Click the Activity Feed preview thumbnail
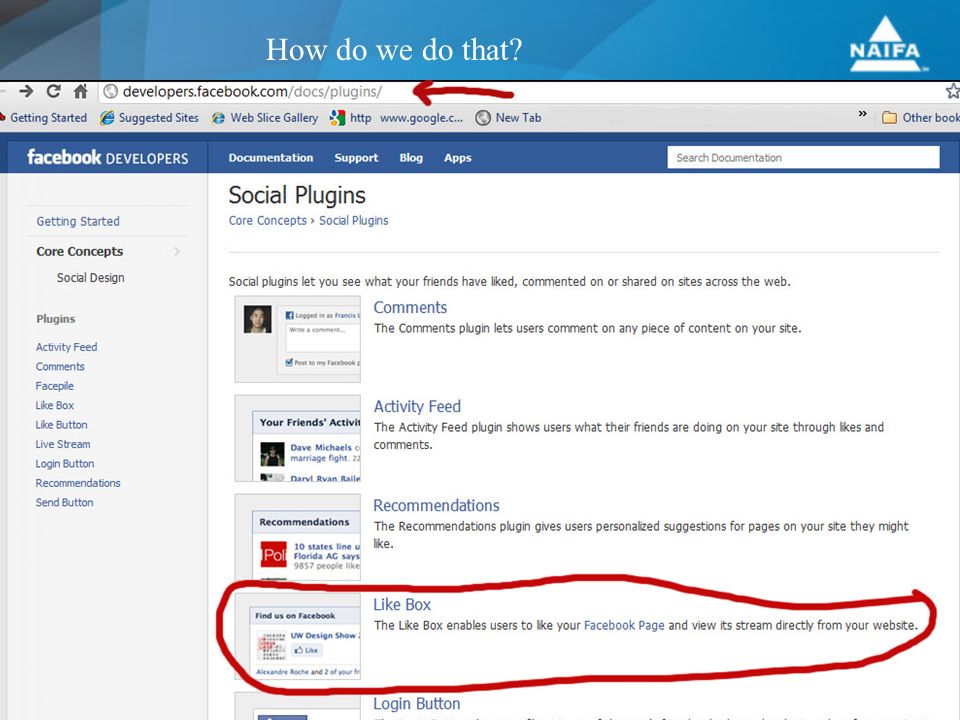 (x=298, y=438)
